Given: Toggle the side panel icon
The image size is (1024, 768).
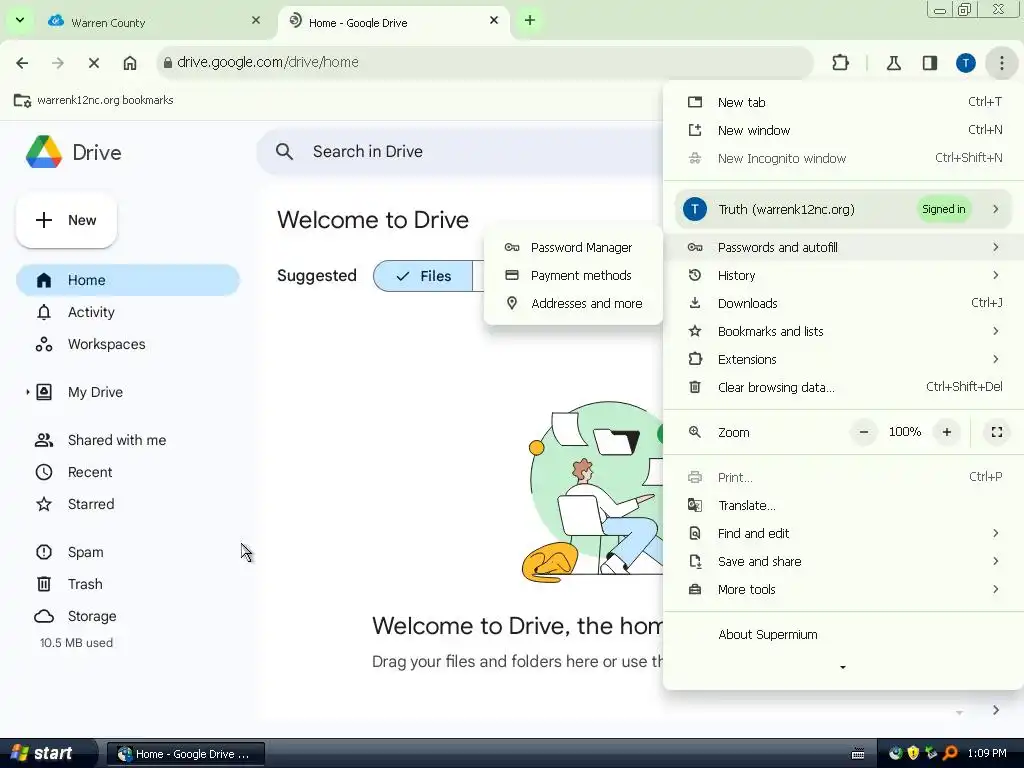Looking at the screenshot, I should coord(930,63).
